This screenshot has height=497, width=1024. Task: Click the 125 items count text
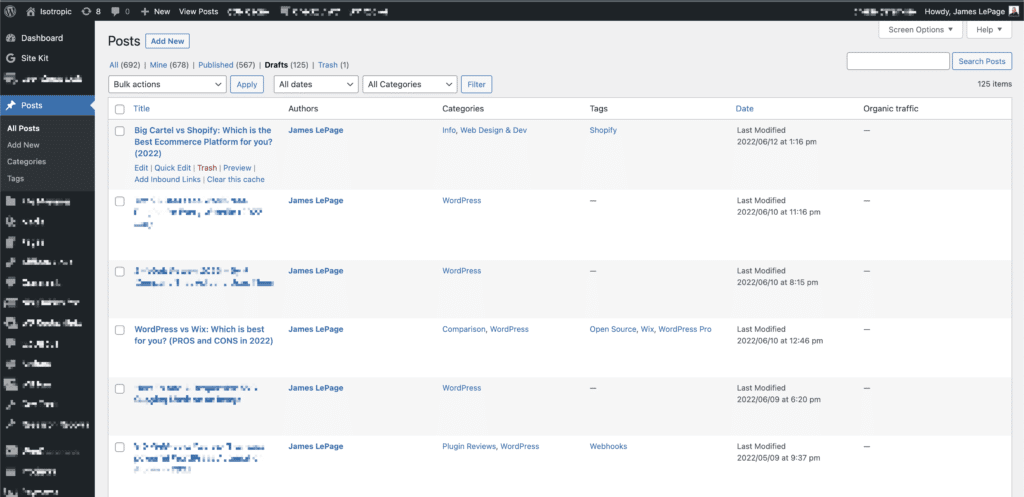[995, 84]
